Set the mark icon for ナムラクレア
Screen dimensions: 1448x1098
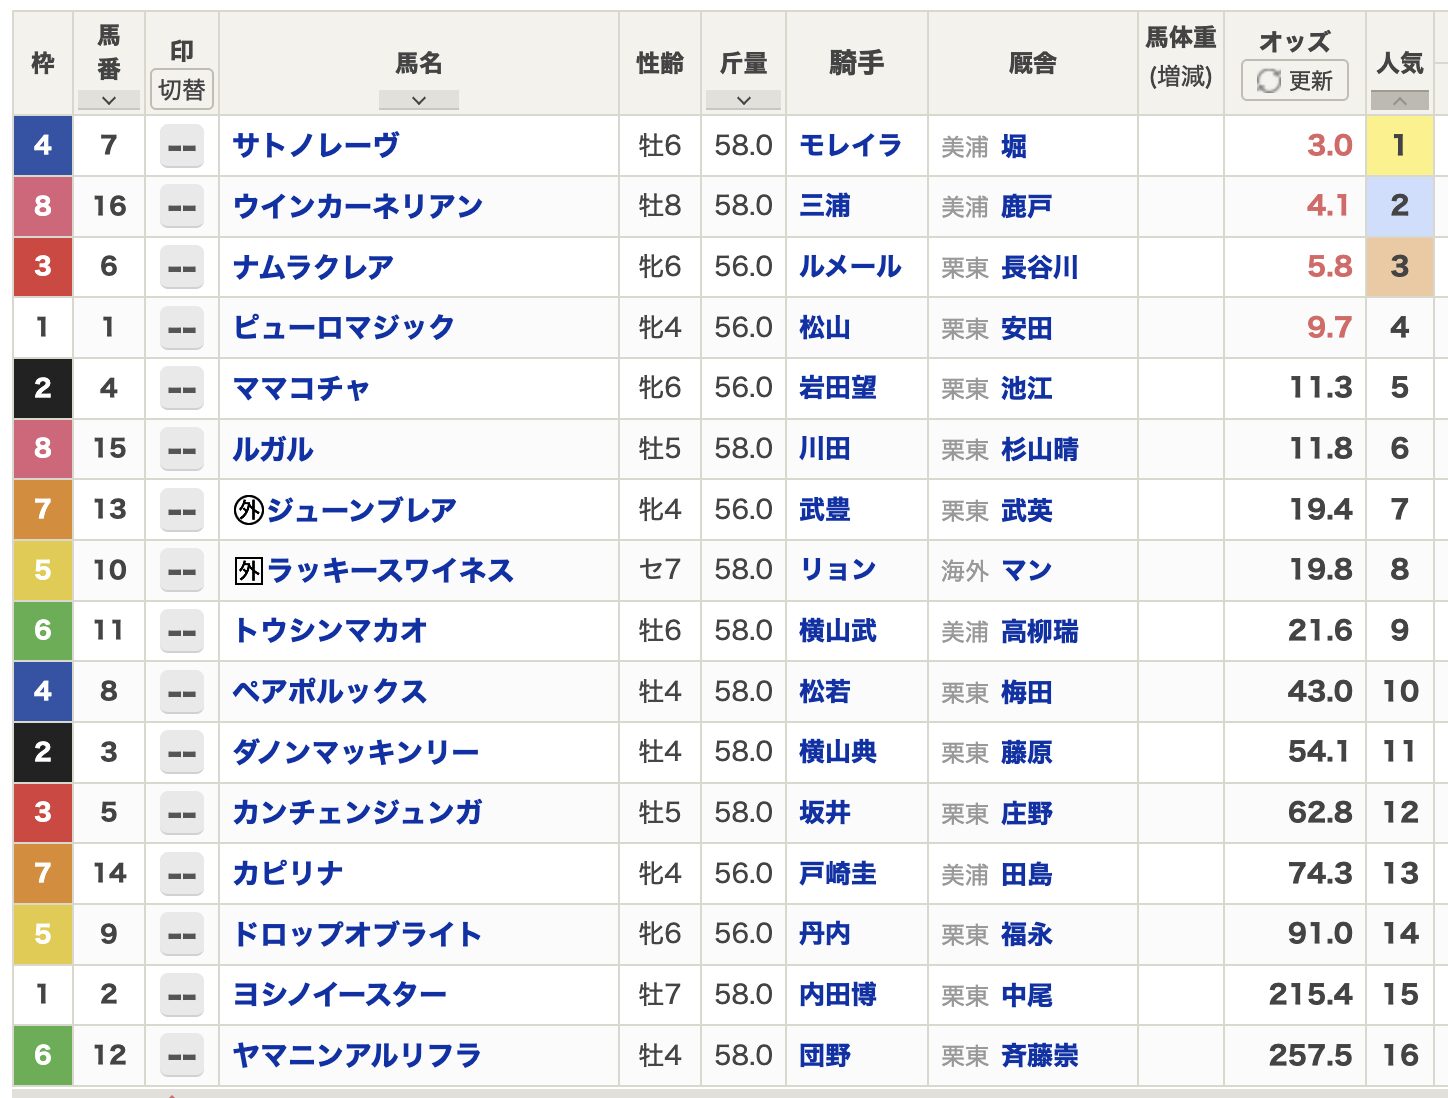182,268
